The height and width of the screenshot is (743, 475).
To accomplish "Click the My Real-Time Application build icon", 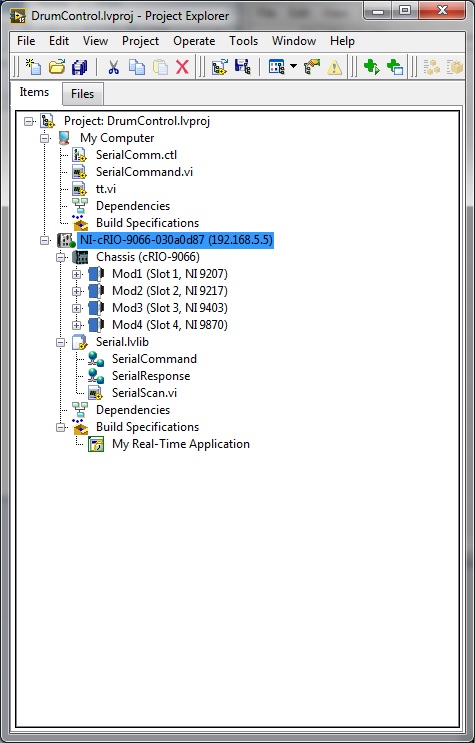I will coord(96,444).
